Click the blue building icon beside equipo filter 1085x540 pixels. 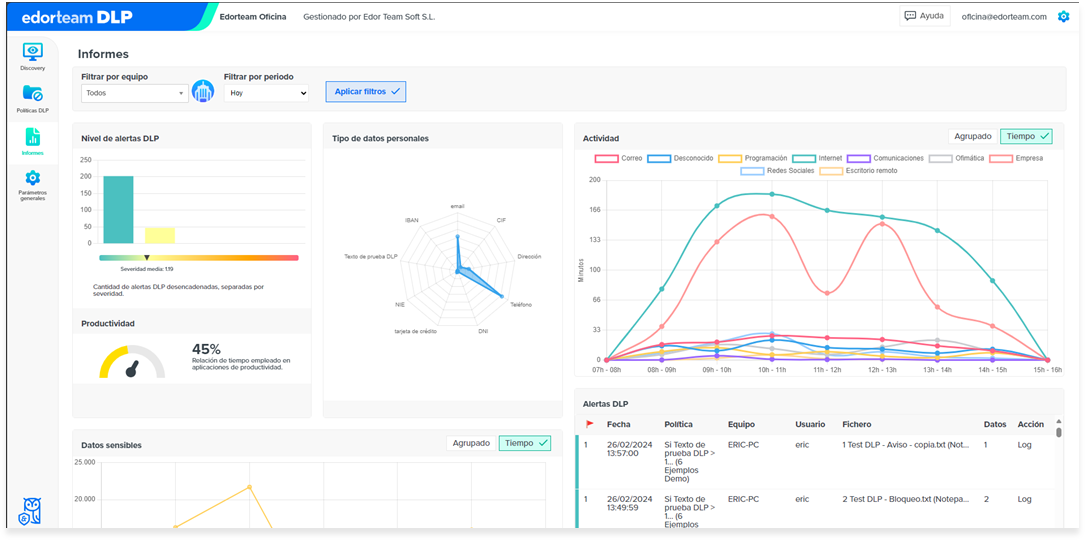[x=203, y=91]
